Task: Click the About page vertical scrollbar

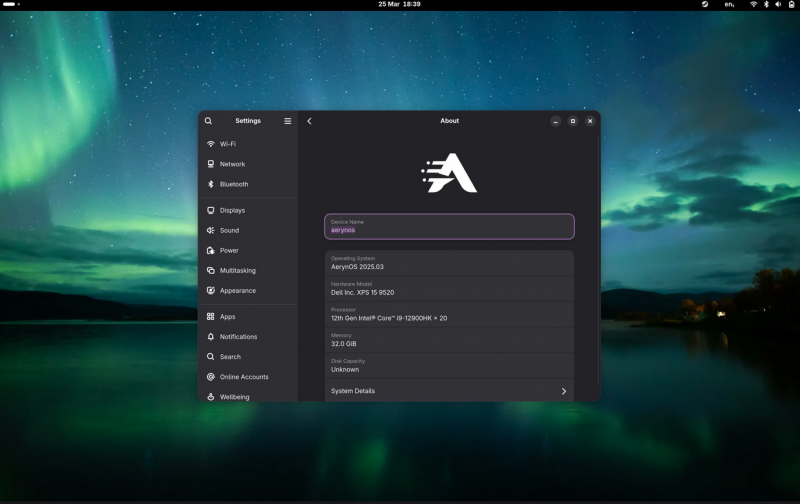Action: [x=598, y=260]
